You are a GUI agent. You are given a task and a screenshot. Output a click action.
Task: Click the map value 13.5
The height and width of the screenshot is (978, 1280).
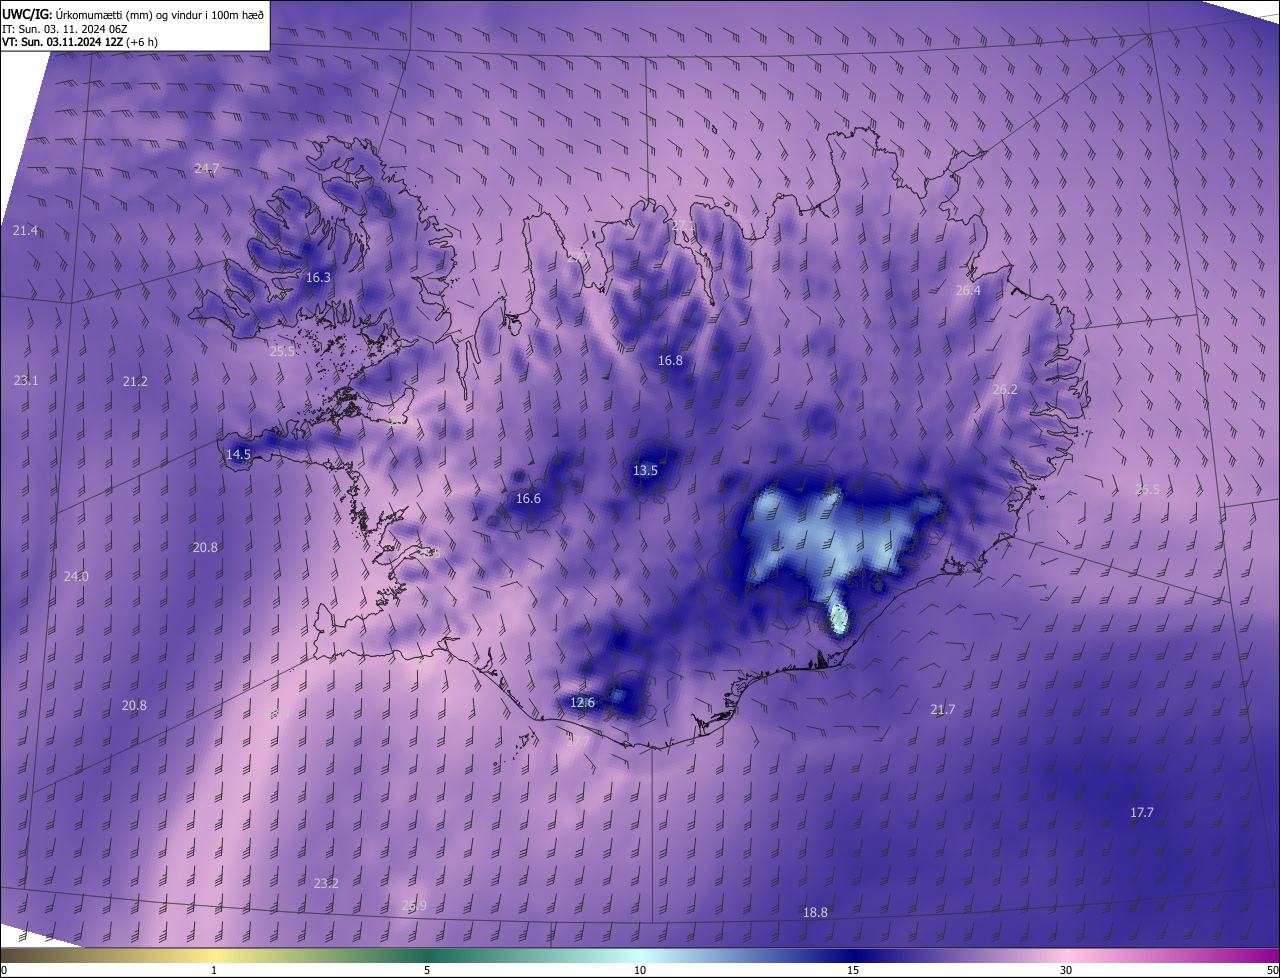(x=645, y=471)
